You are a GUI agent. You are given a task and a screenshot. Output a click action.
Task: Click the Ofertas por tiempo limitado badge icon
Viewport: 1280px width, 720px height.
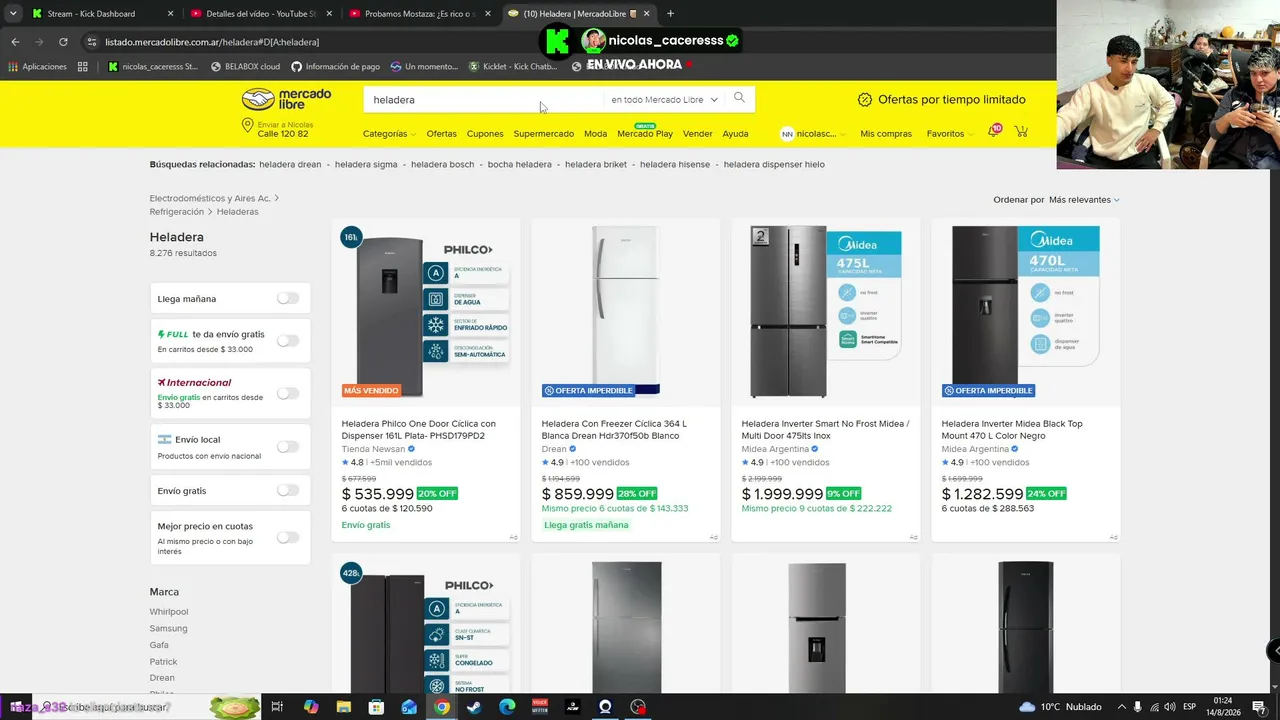(x=865, y=99)
